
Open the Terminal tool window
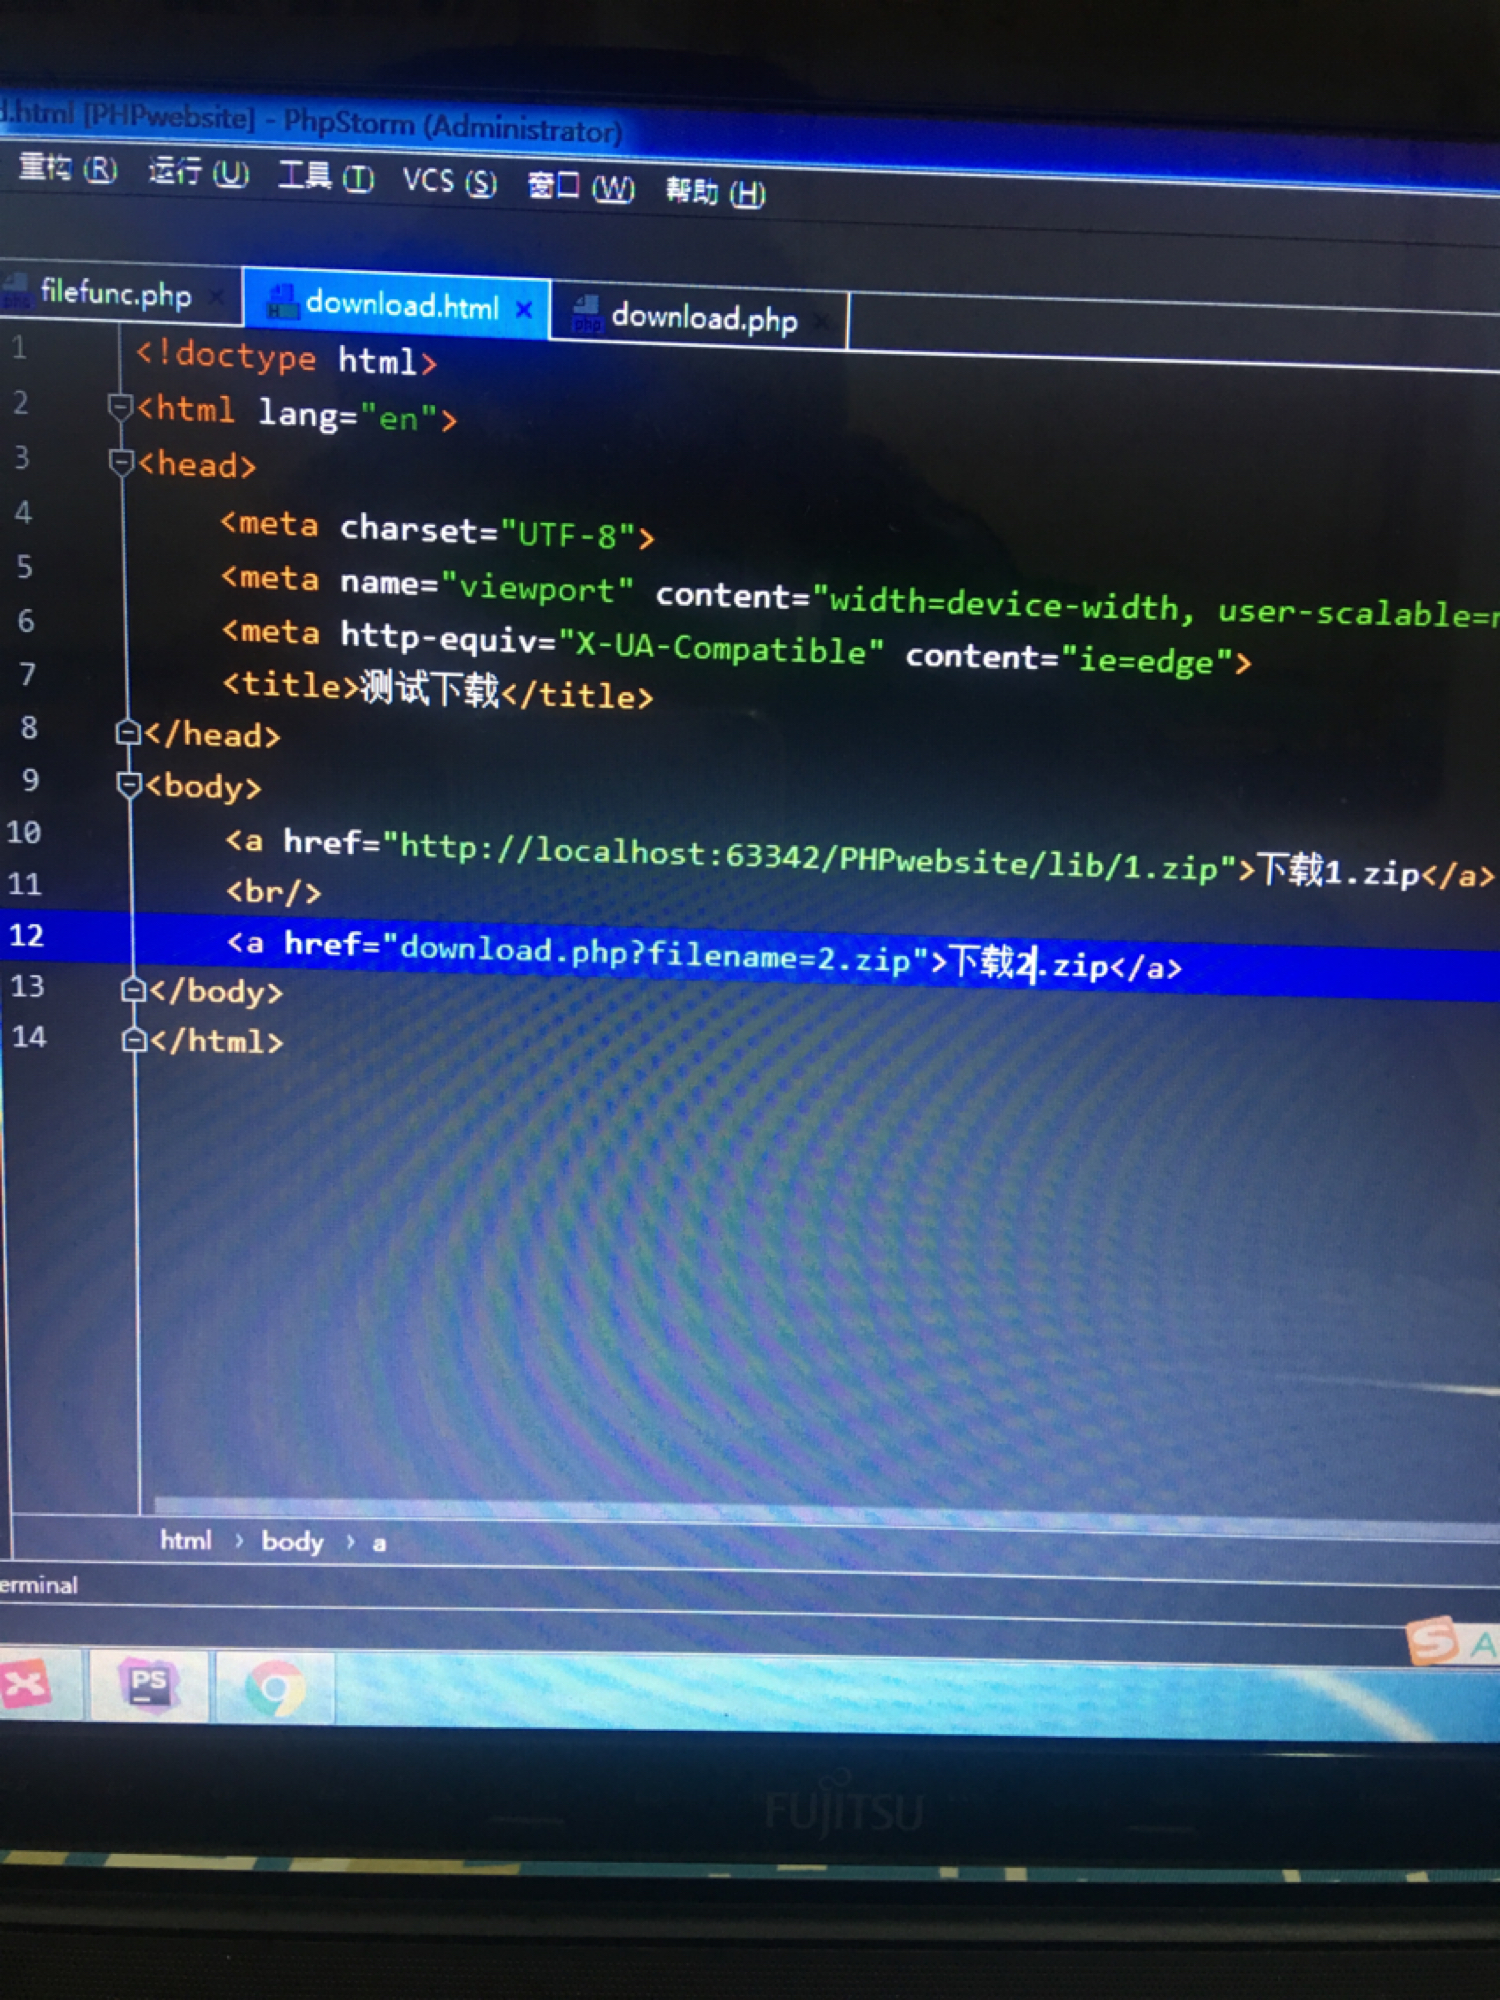point(38,1586)
